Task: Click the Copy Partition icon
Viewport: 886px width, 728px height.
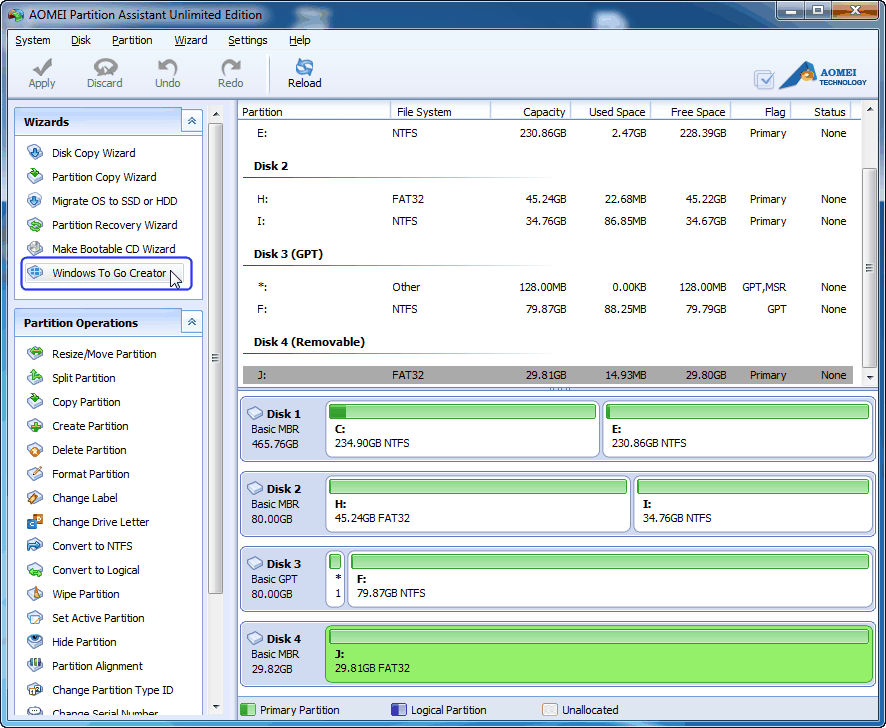Action: (35, 401)
